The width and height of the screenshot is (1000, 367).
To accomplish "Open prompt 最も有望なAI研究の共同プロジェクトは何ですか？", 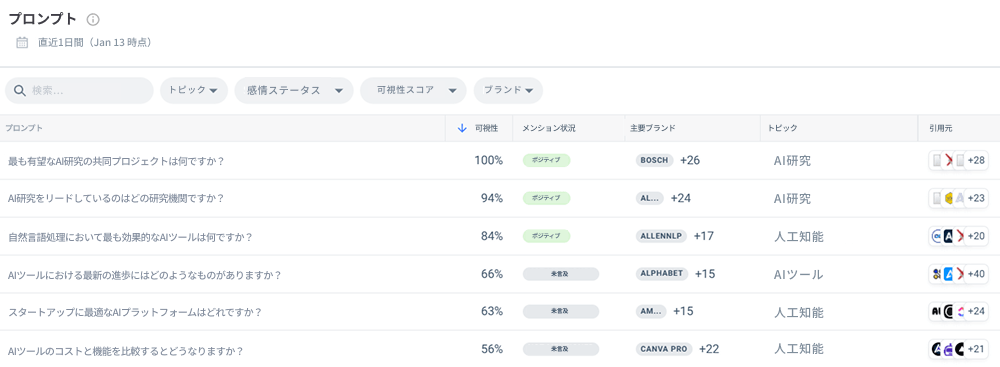I will (116, 161).
